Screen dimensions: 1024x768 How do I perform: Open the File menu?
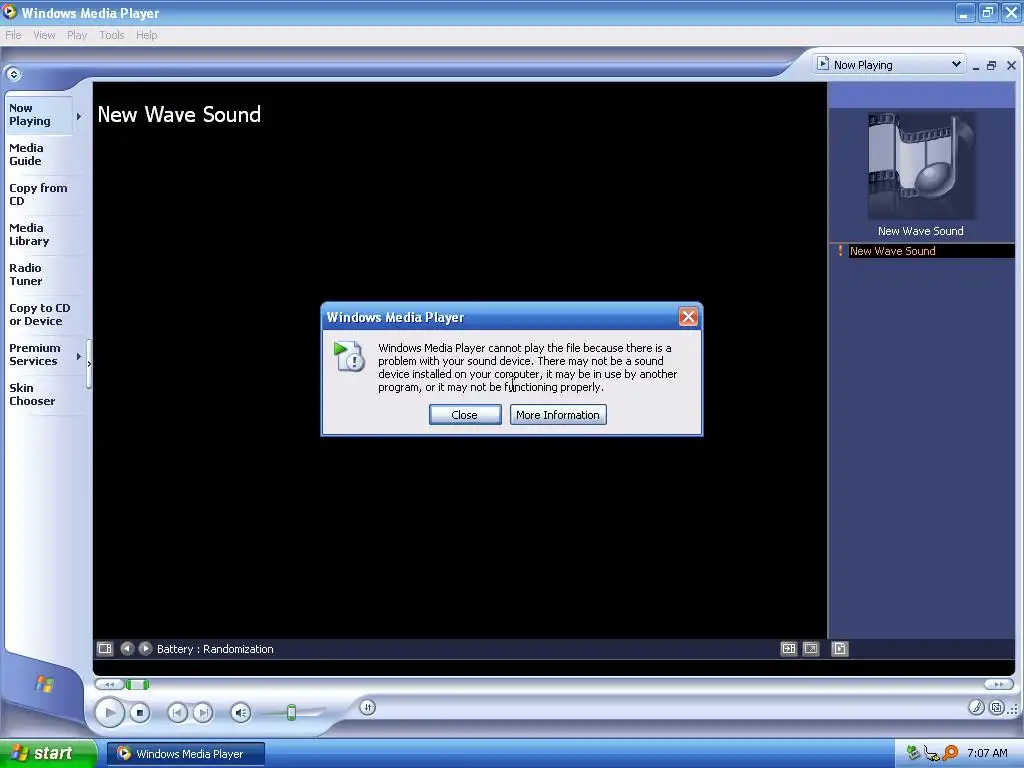tap(13, 35)
